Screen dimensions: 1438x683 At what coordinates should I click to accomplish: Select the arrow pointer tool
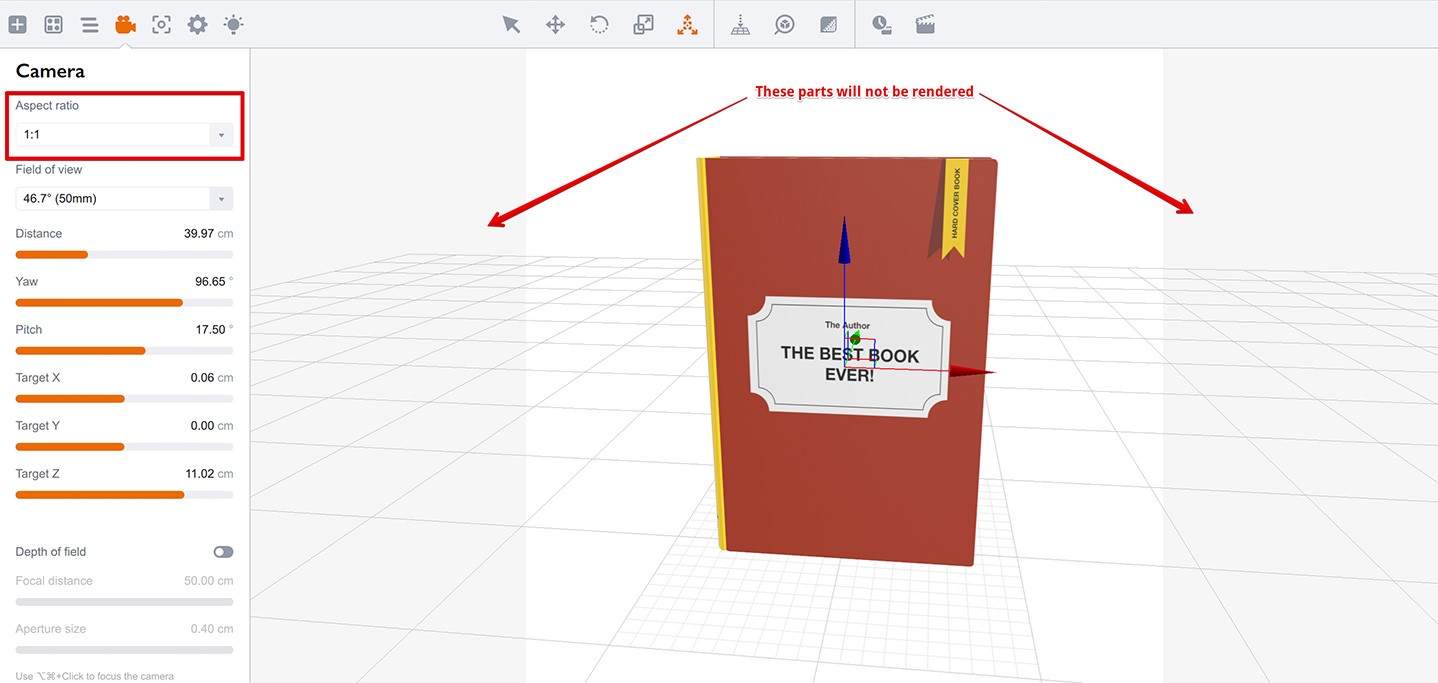click(512, 25)
